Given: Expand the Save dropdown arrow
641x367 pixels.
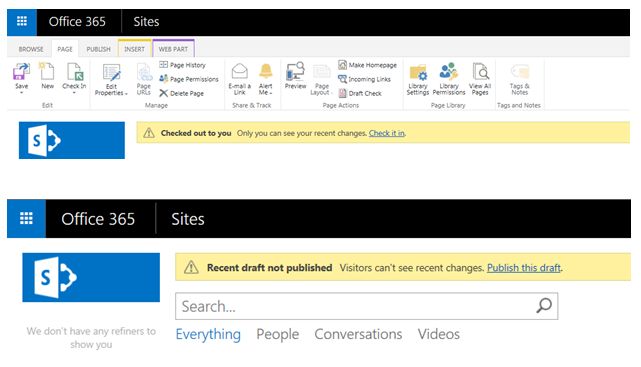Looking at the screenshot, I should tap(22, 93).
